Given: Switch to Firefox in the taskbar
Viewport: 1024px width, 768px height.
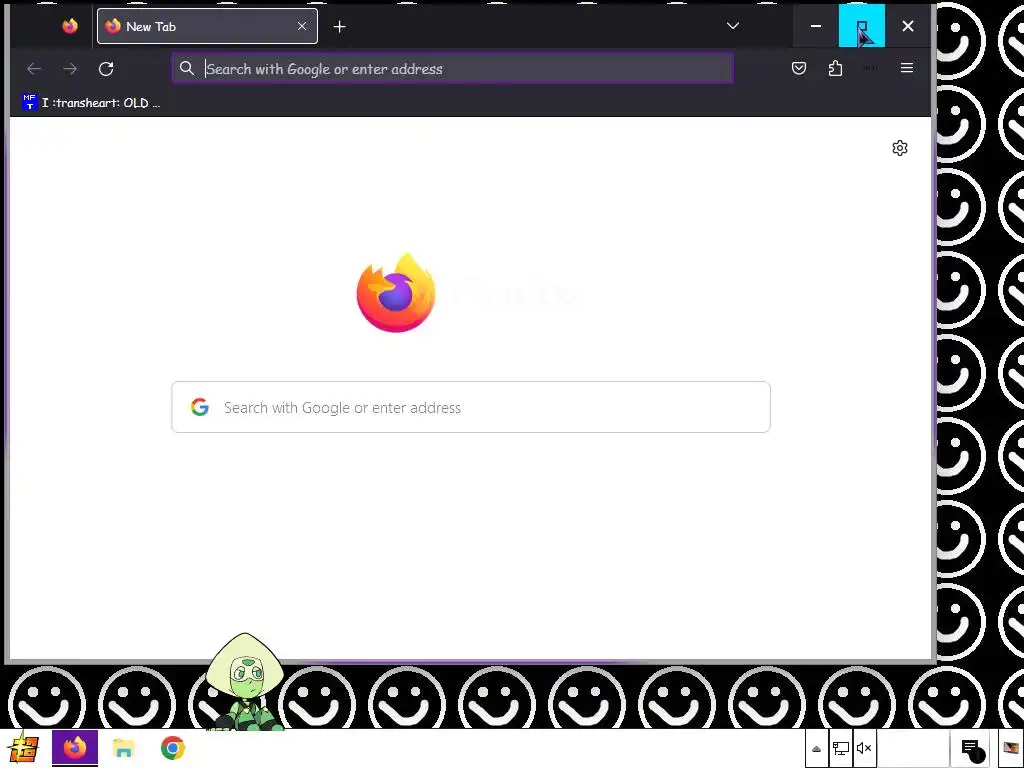Looking at the screenshot, I should coord(75,748).
